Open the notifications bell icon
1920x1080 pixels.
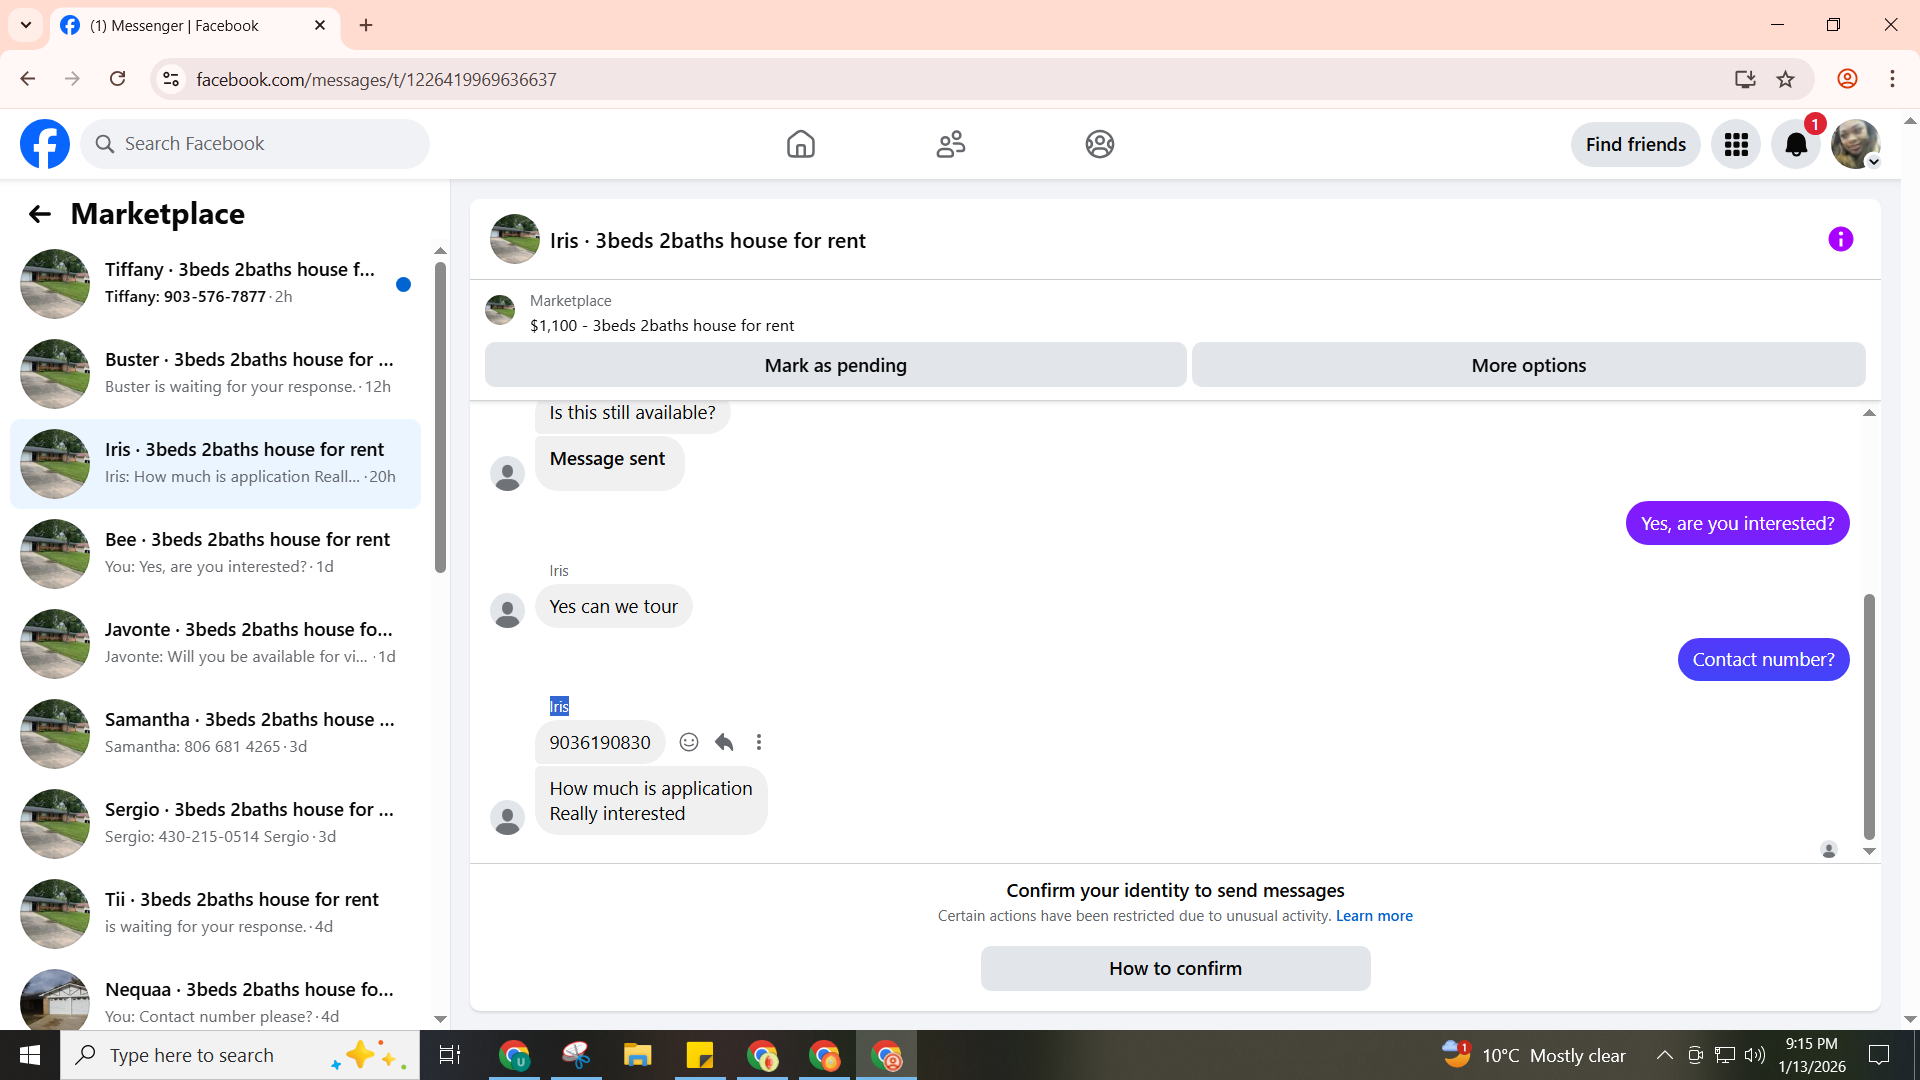point(1796,145)
